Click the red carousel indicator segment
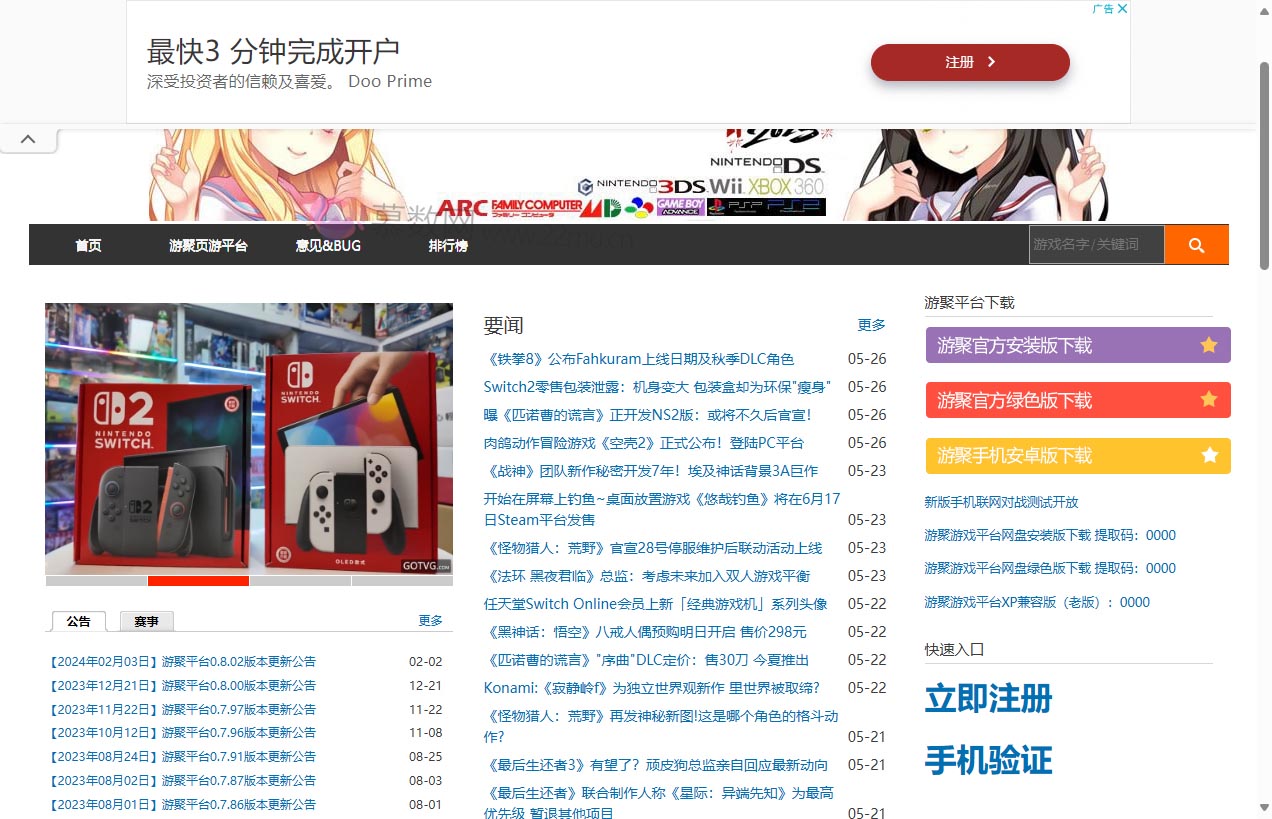This screenshot has width=1272, height=819. [x=198, y=581]
